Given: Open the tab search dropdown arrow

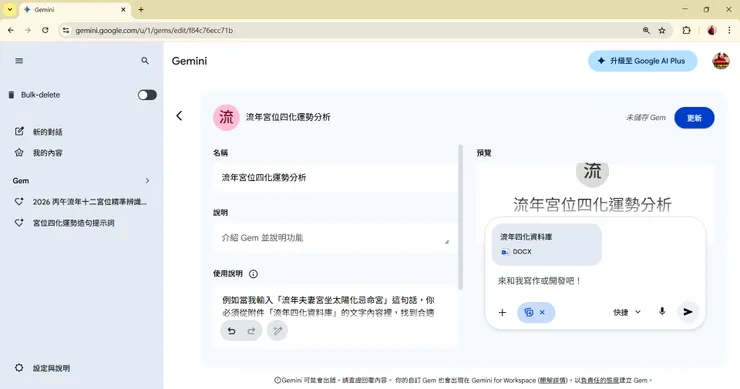Looking at the screenshot, I should [x=9, y=9].
